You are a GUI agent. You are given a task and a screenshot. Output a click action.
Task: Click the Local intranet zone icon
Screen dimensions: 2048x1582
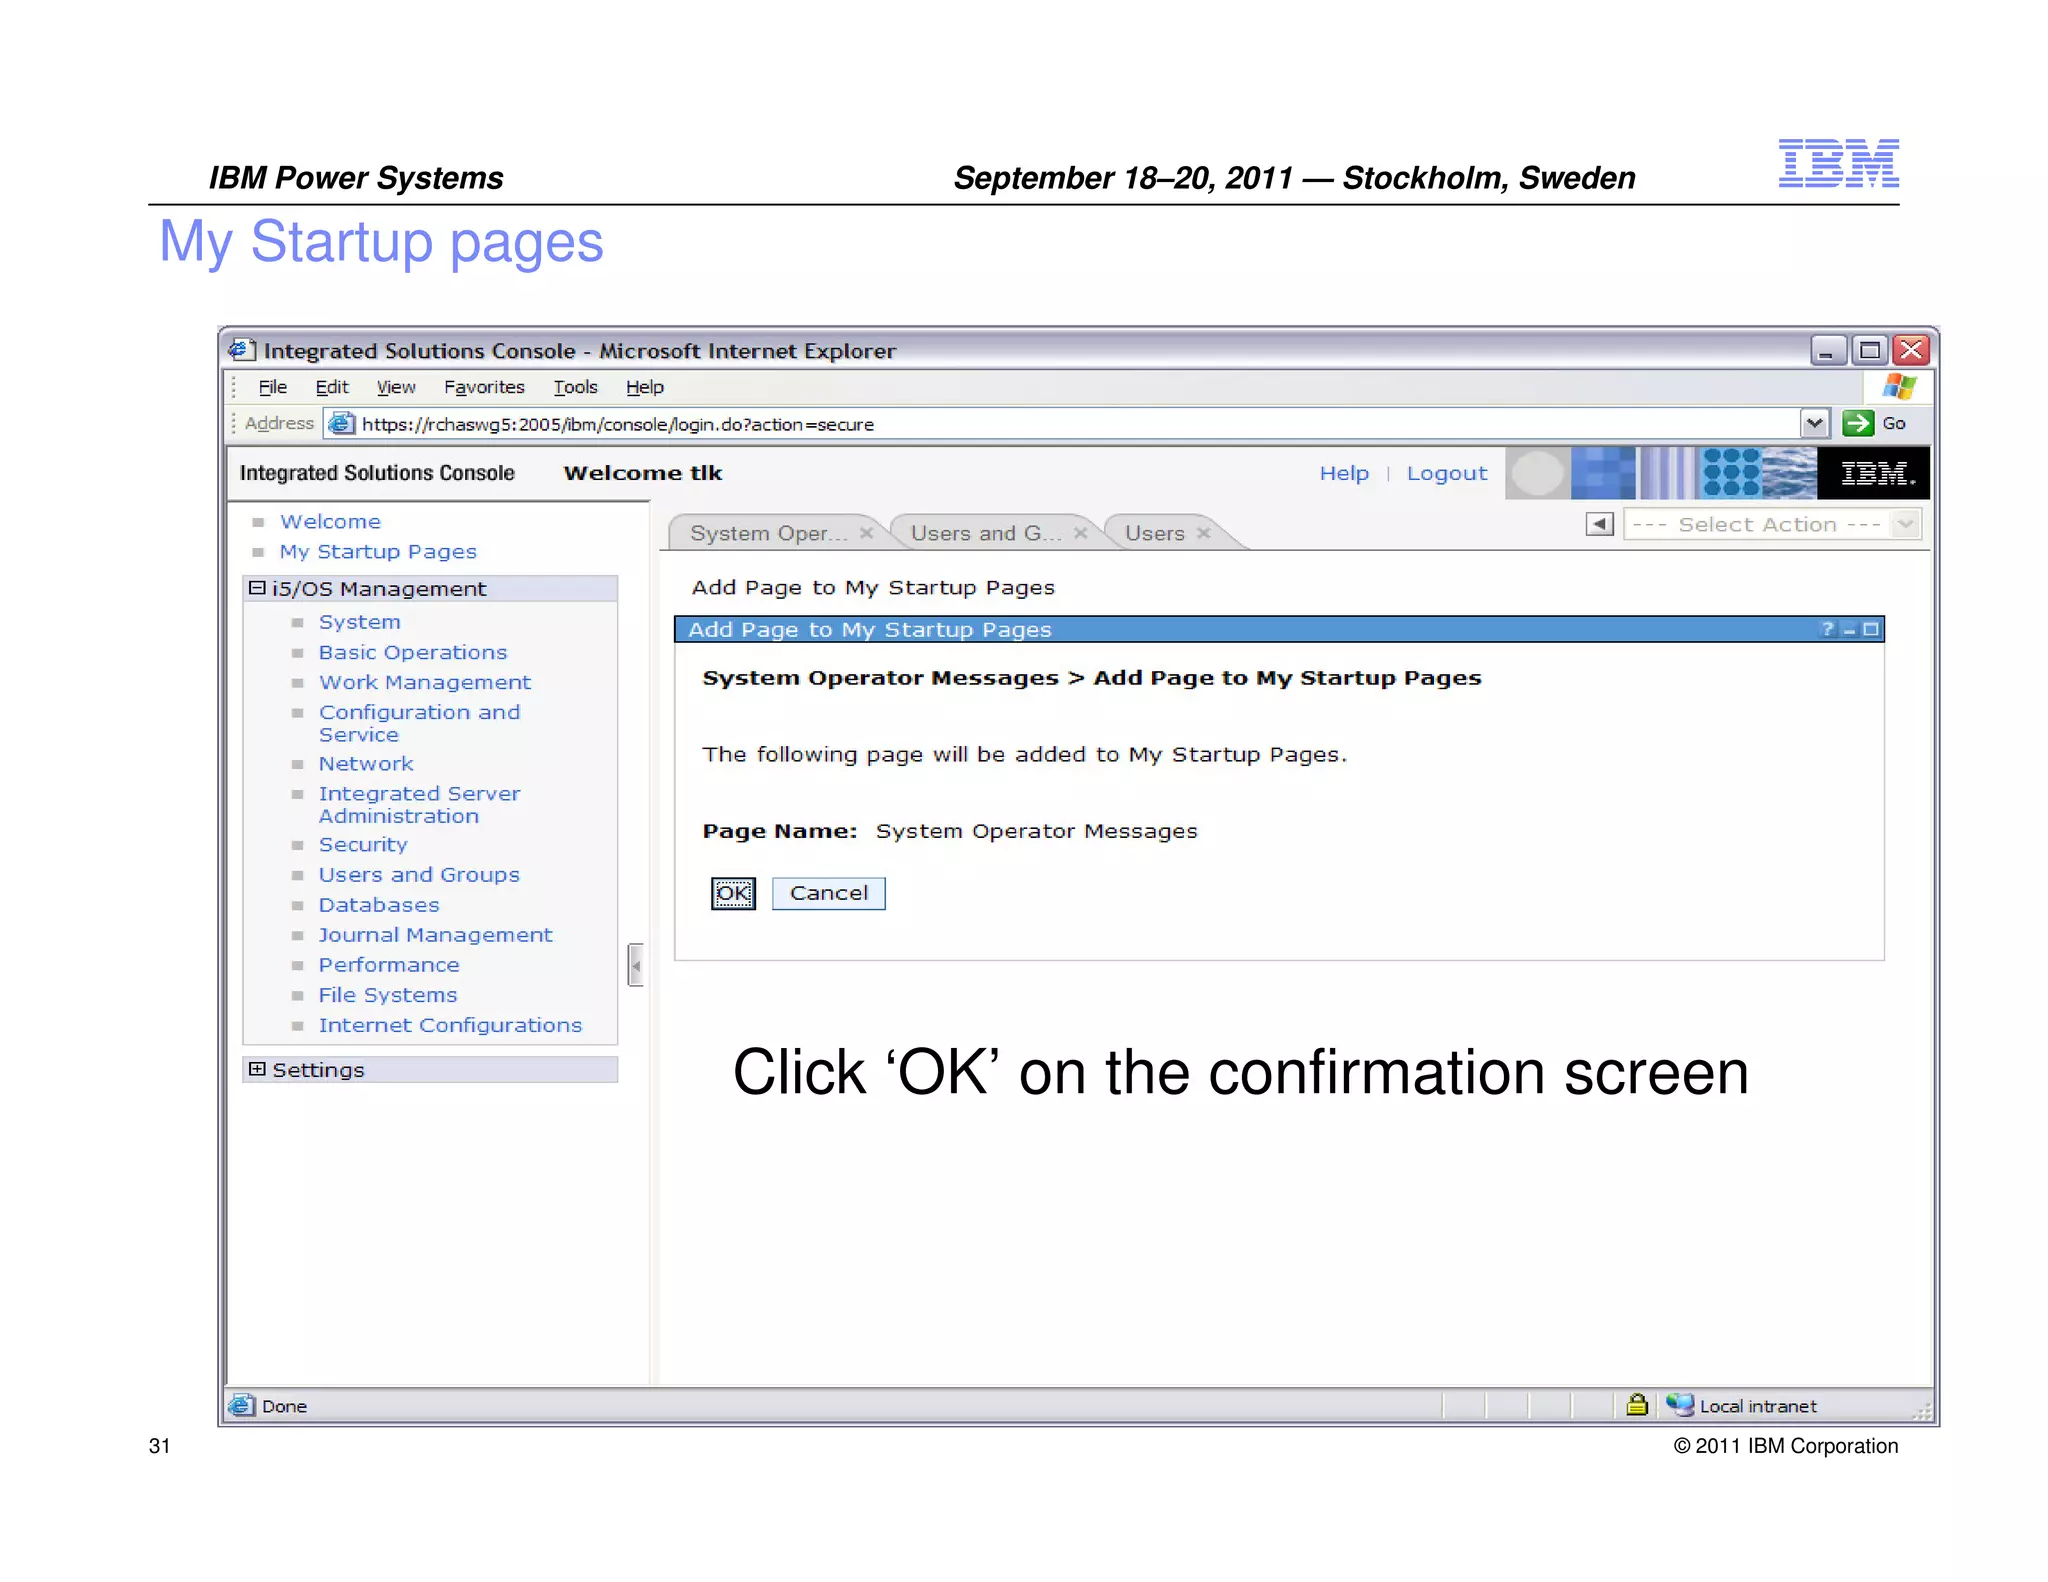(1680, 1405)
